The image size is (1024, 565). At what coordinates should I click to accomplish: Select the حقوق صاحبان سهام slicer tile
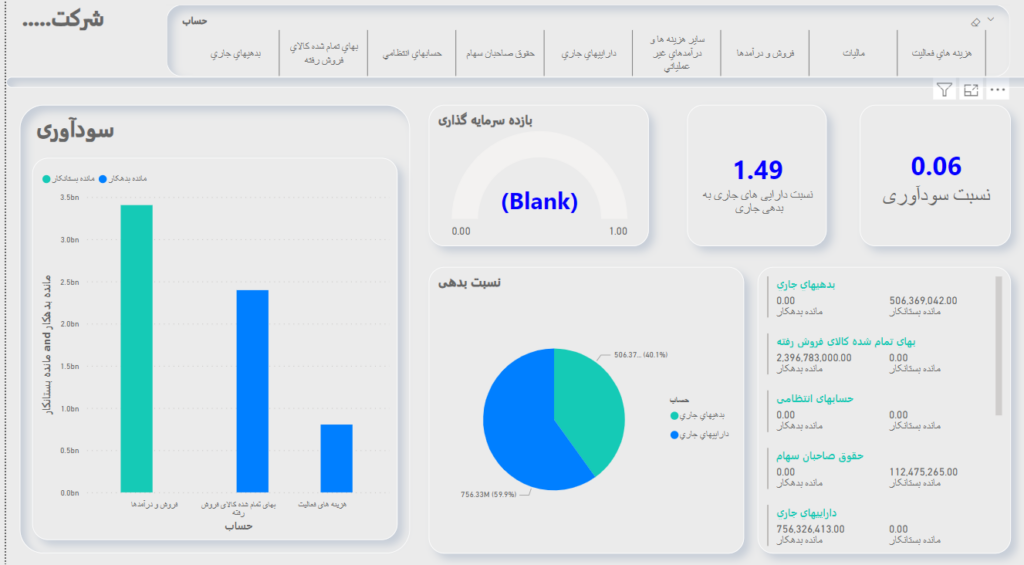tap(500, 54)
